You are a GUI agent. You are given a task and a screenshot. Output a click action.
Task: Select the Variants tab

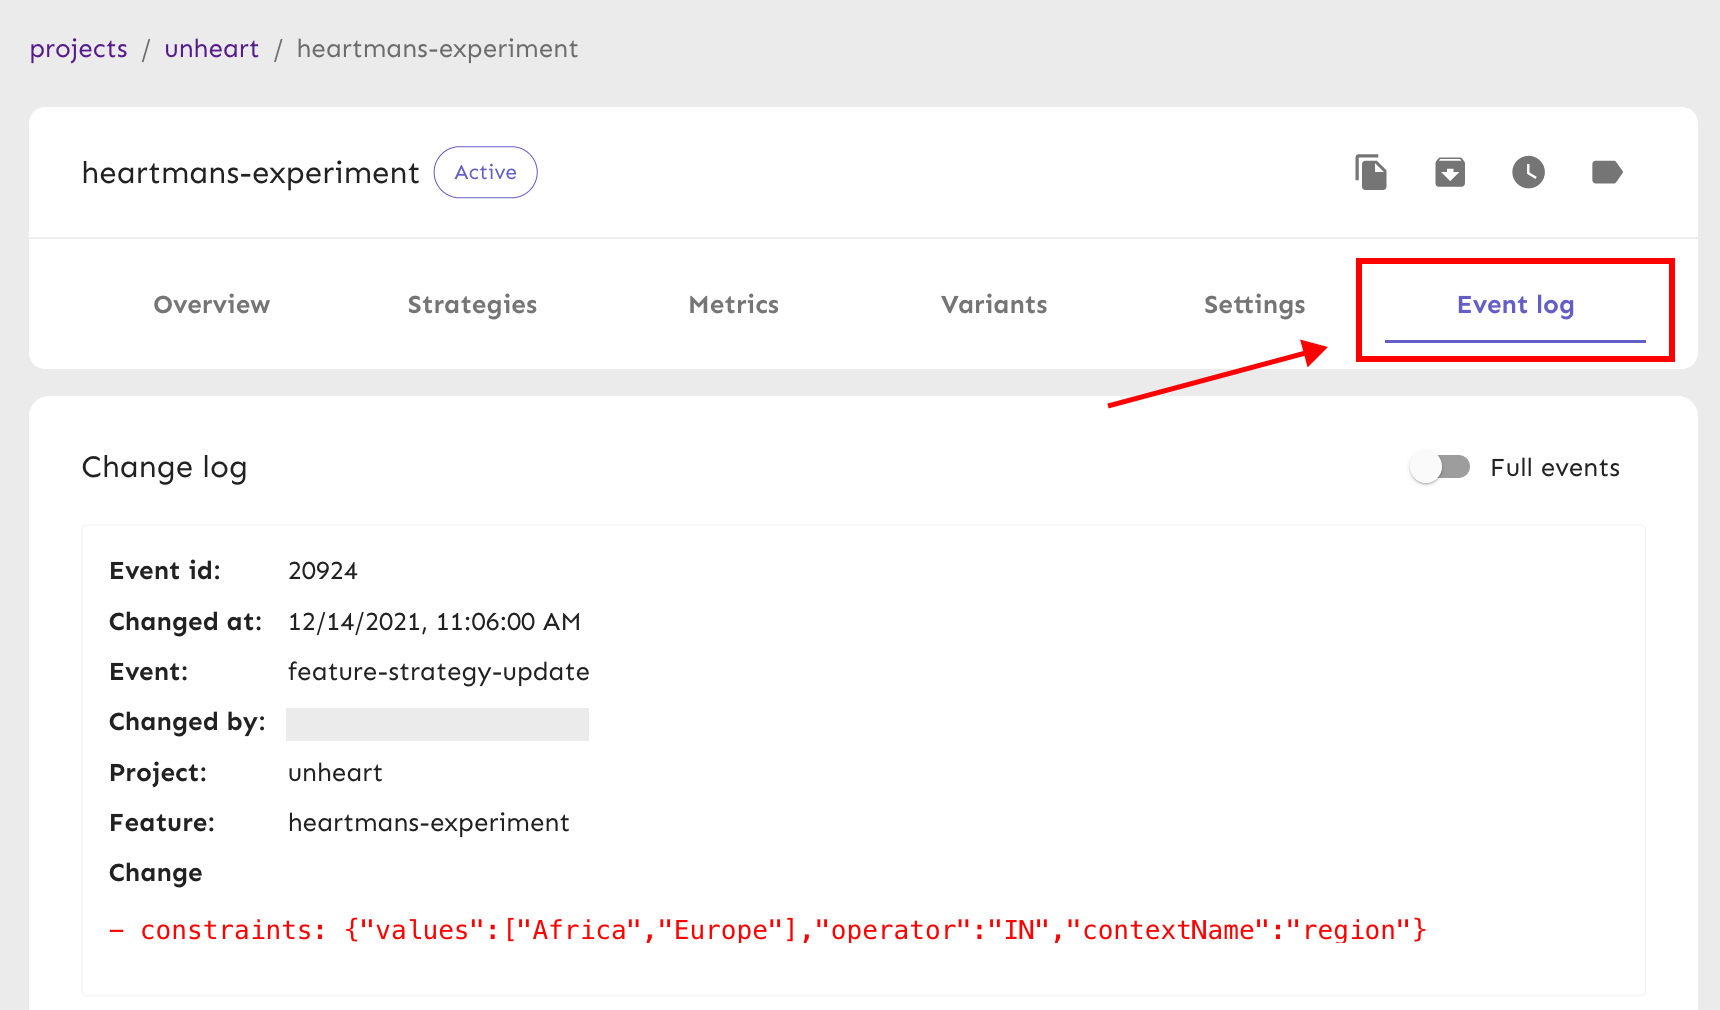(994, 305)
